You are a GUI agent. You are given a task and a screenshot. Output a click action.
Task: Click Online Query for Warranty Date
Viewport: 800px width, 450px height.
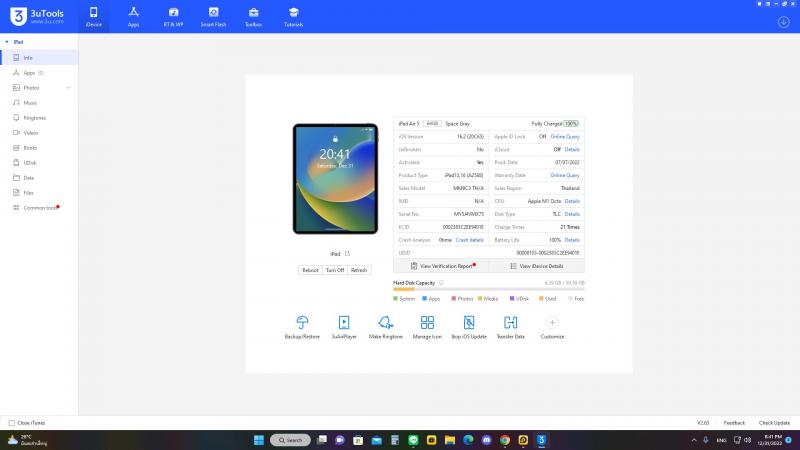(x=565, y=176)
